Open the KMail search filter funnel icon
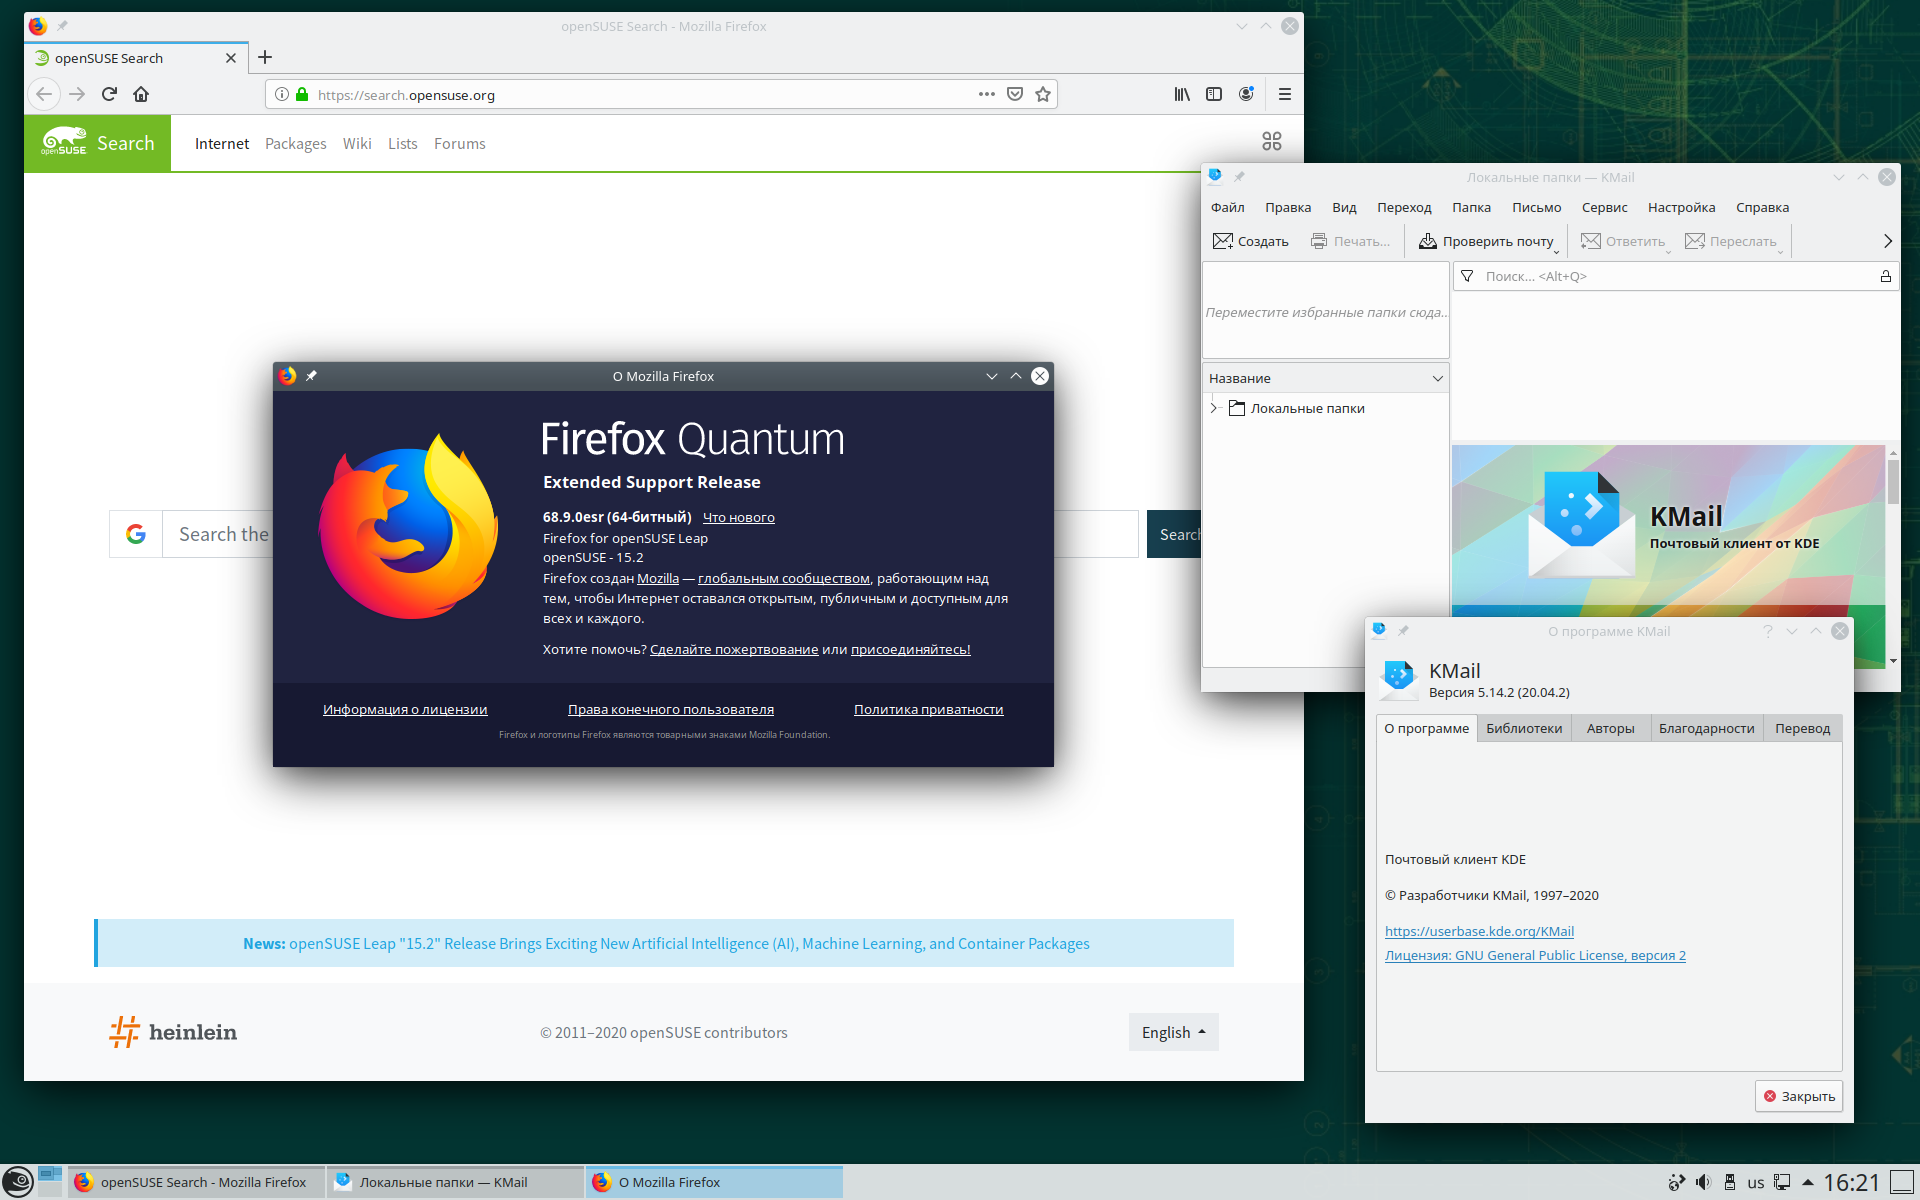This screenshot has height=1200, width=1920. (1467, 276)
